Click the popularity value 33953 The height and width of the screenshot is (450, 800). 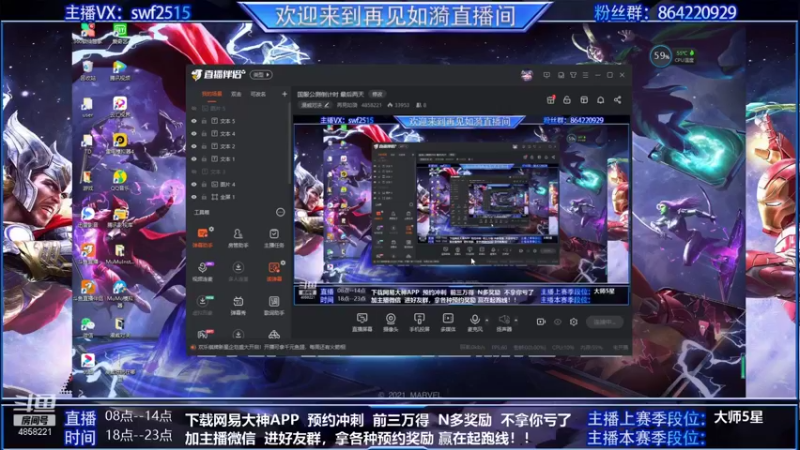pos(402,105)
